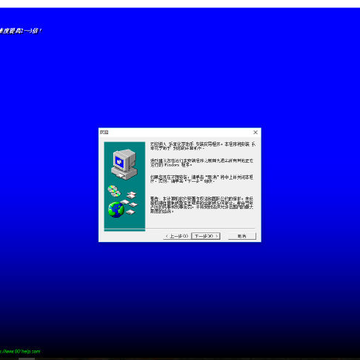Viewport: 360px width, 360px height.
Task: Close the welcome dialog with the X
Action: [255, 132]
